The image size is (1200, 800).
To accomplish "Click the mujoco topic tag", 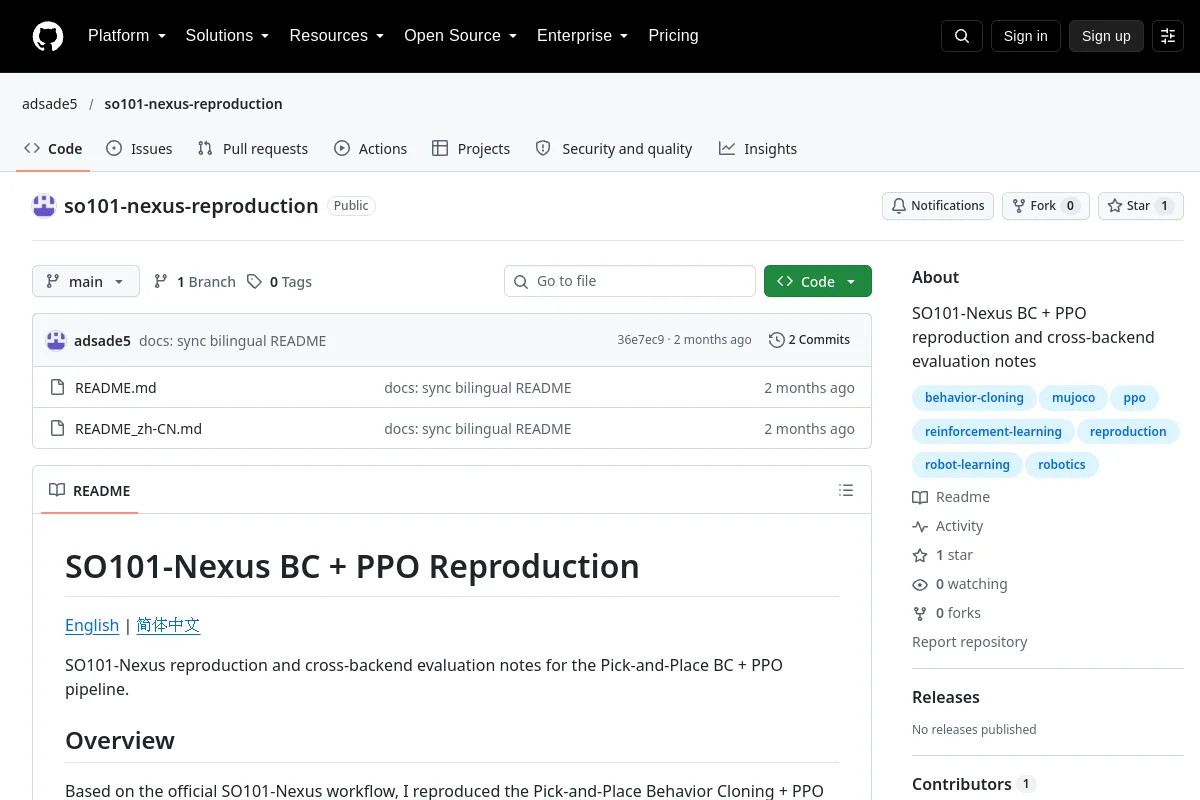I will [x=1074, y=398].
